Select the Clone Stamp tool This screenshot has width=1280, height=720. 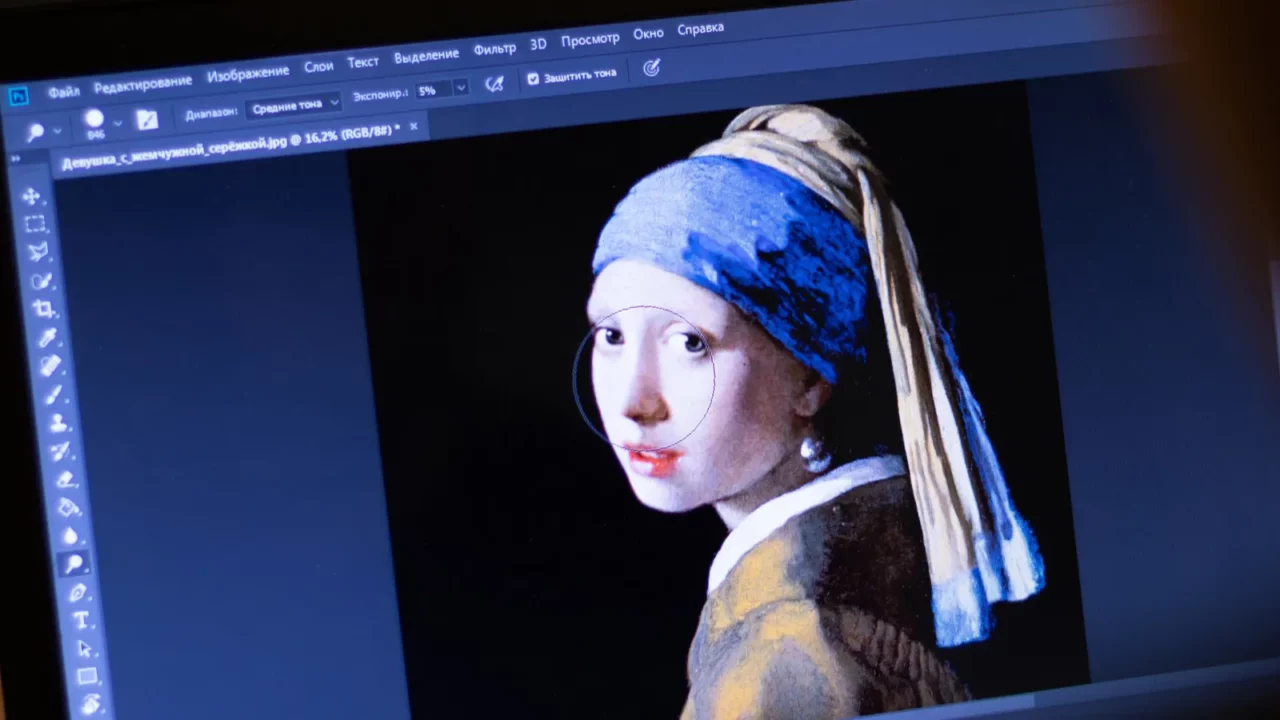pos(58,423)
